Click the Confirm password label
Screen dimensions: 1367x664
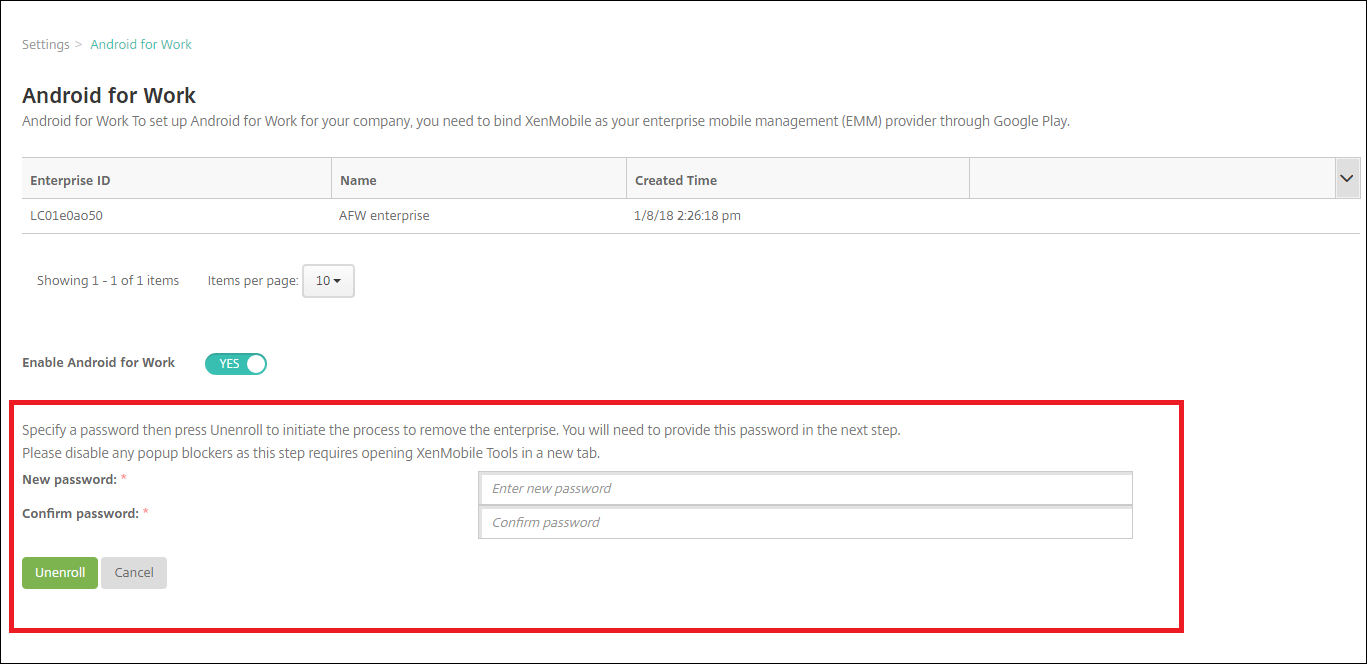(80, 514)
